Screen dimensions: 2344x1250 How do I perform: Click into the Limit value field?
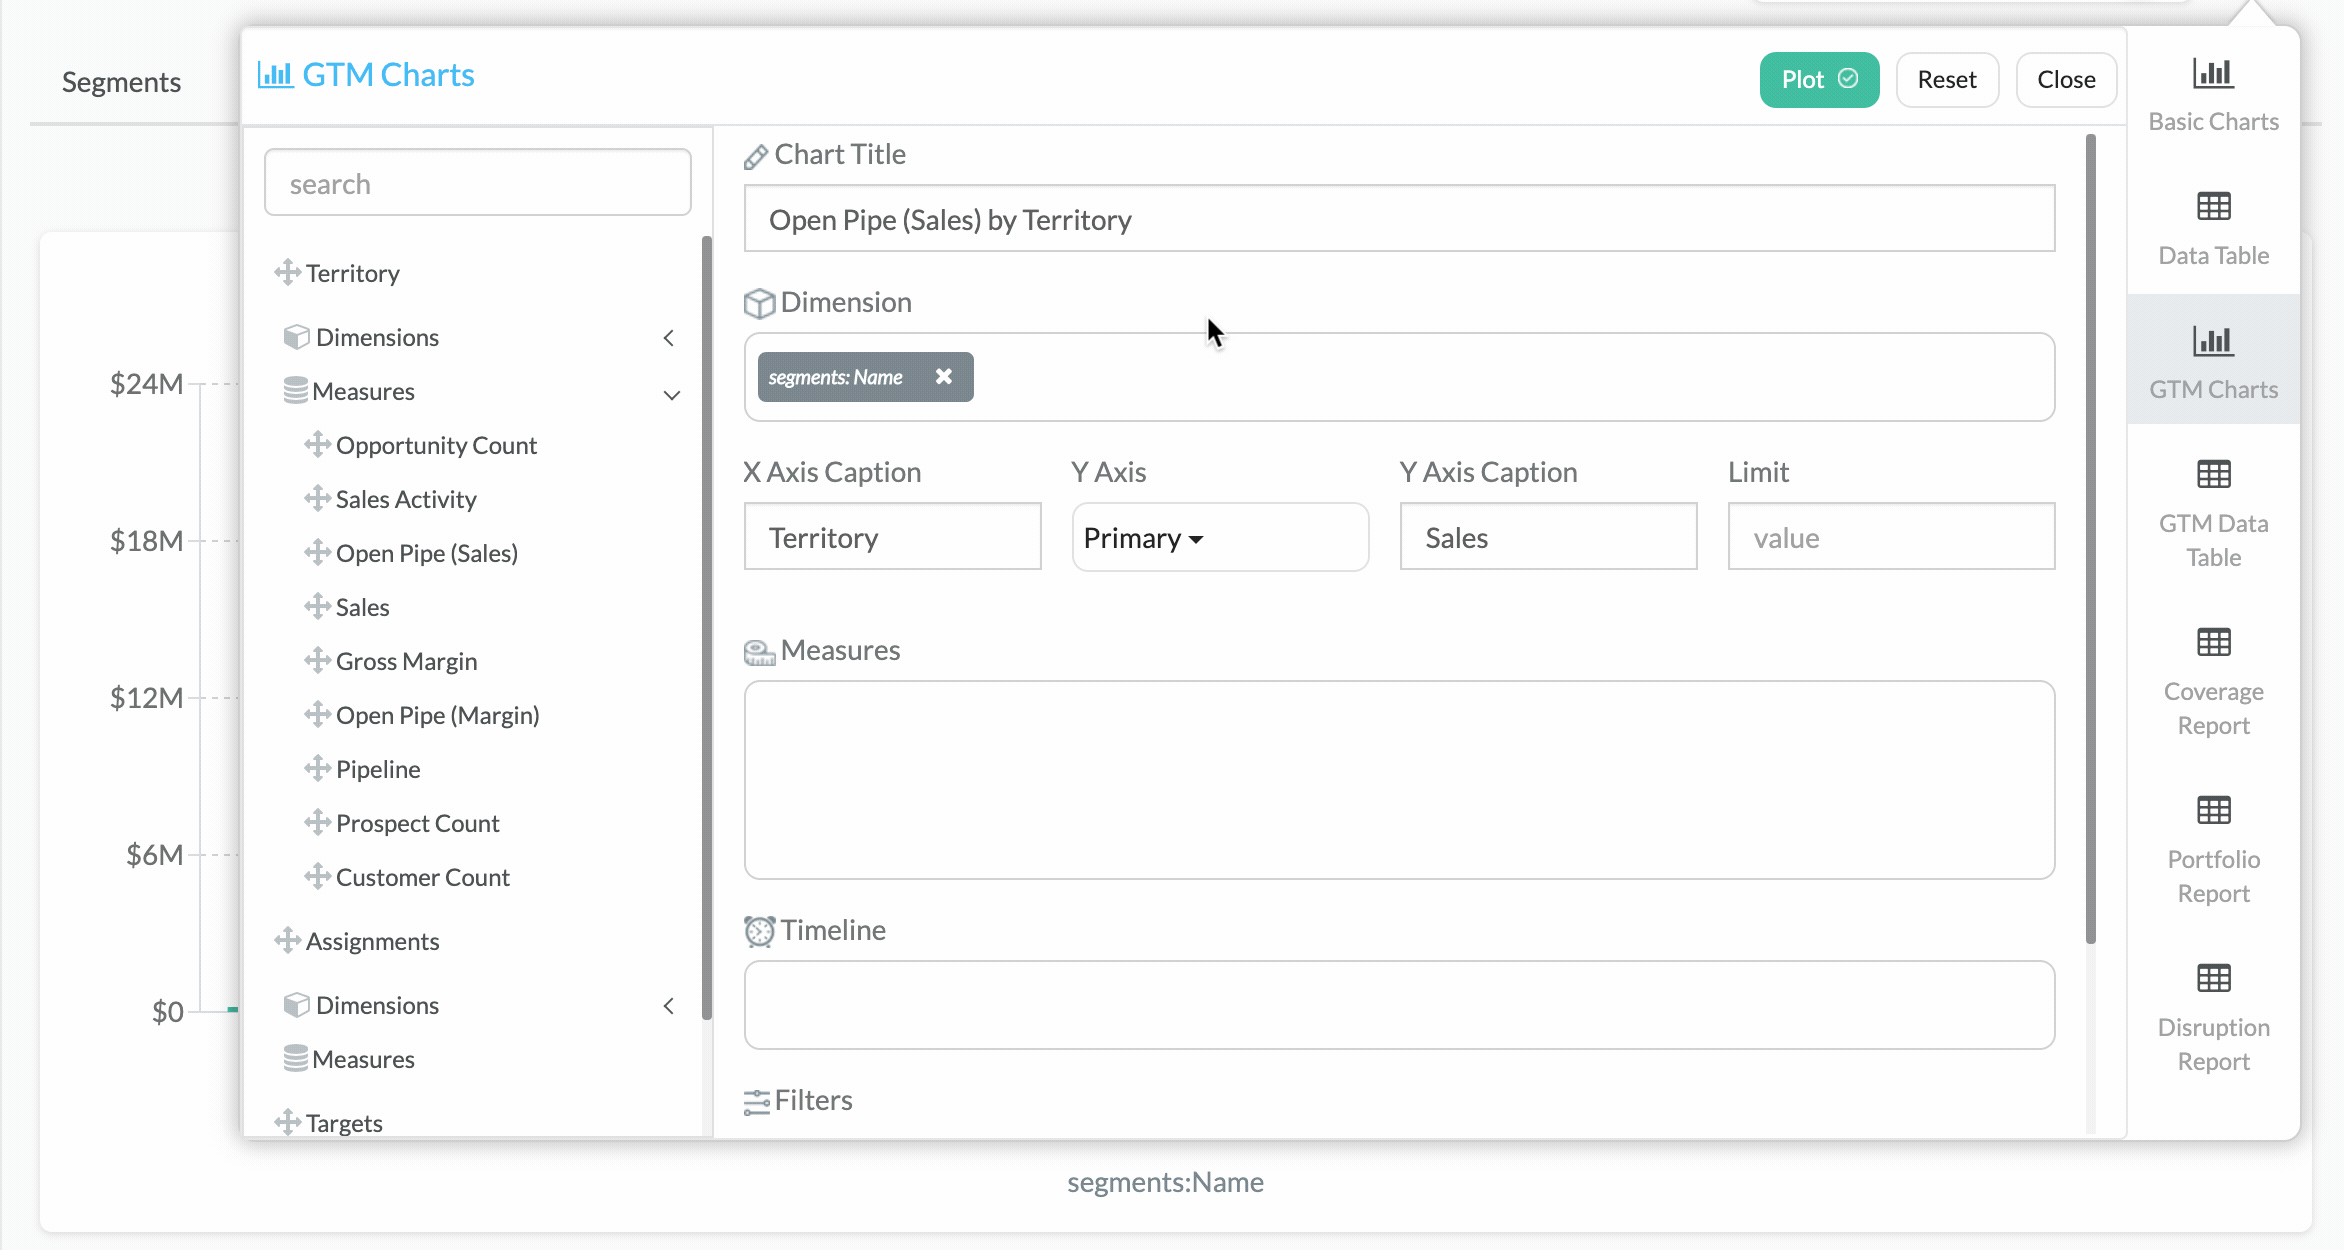1890,538
